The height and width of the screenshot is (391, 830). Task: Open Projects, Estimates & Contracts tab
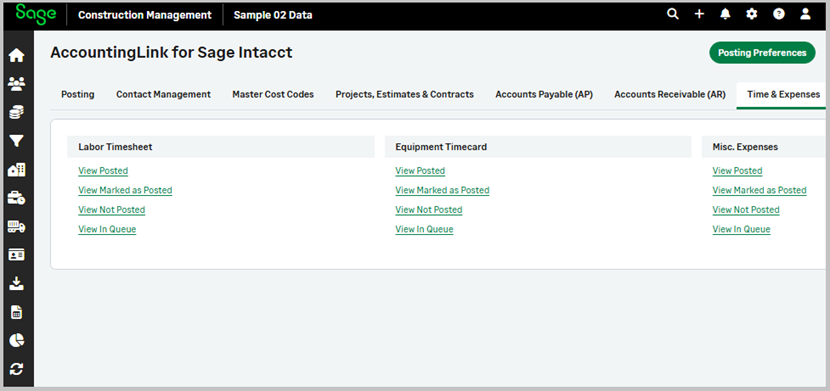[404, 94]
